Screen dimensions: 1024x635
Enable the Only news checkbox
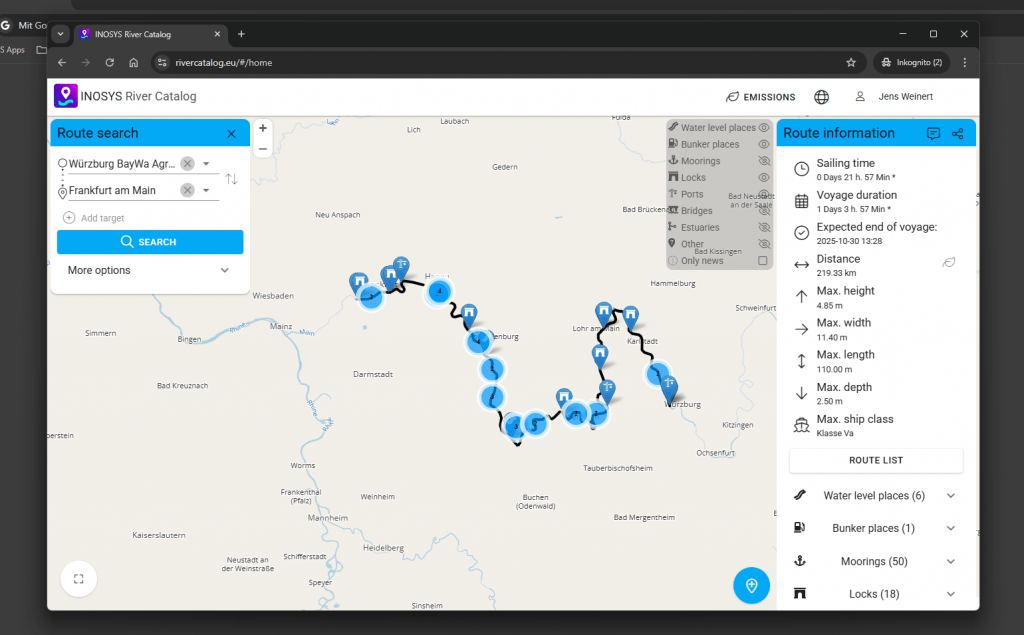(x=763, y=261)
